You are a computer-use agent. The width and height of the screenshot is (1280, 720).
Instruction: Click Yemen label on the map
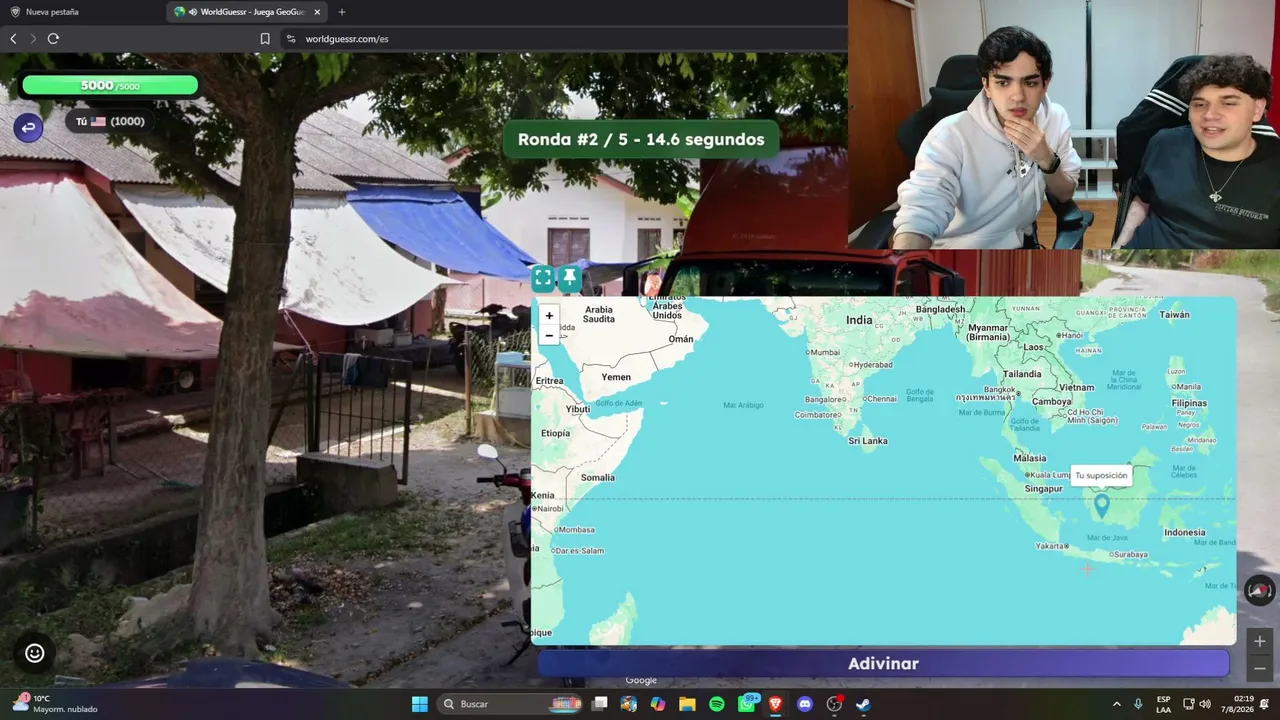(616, 377)
